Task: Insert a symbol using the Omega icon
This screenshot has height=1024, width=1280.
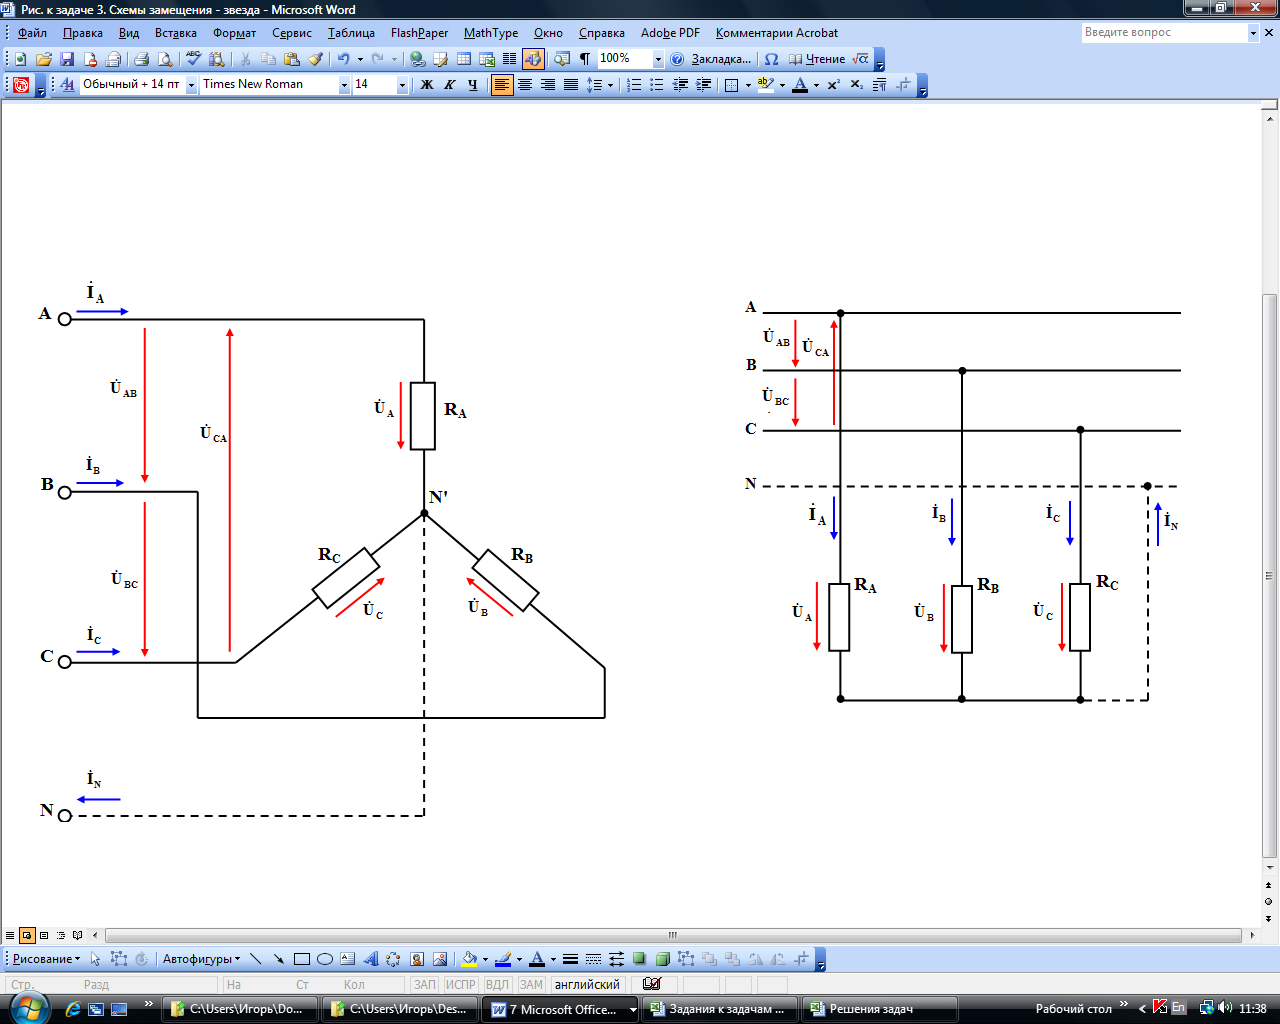Action: click(771, 59)
